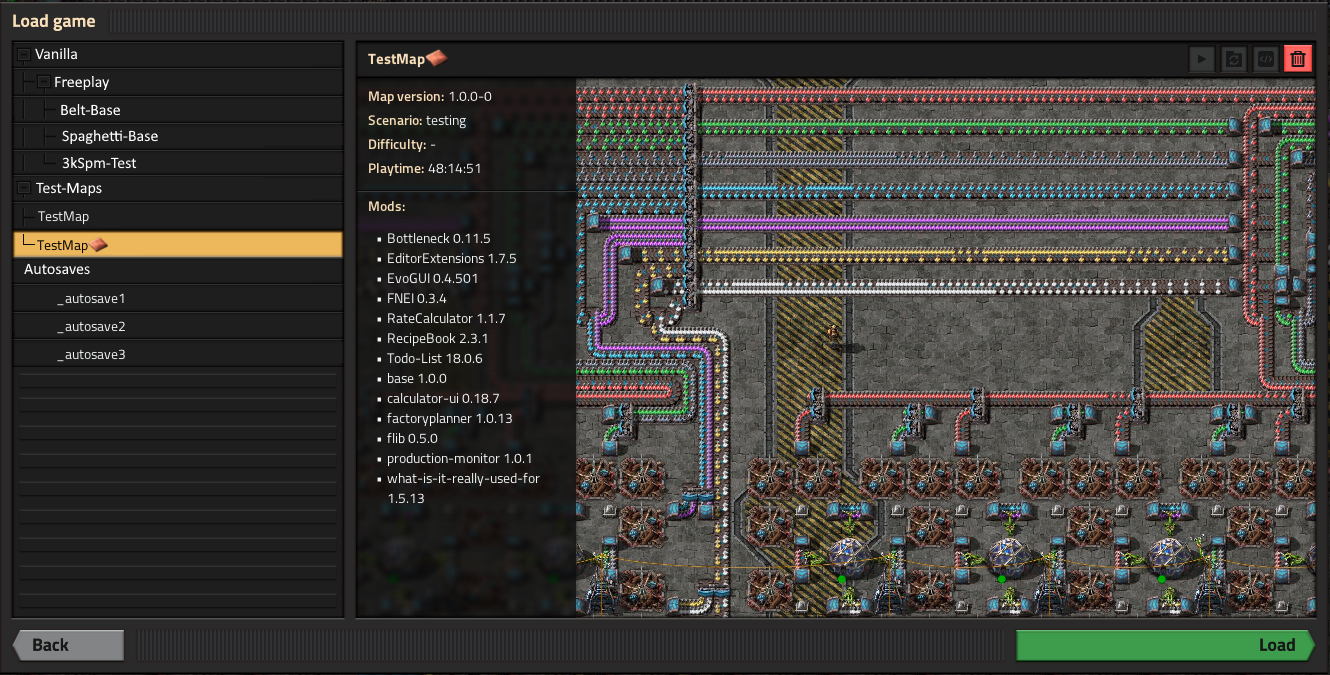Delete the save with the trash icon

[x=1298, y=59]
